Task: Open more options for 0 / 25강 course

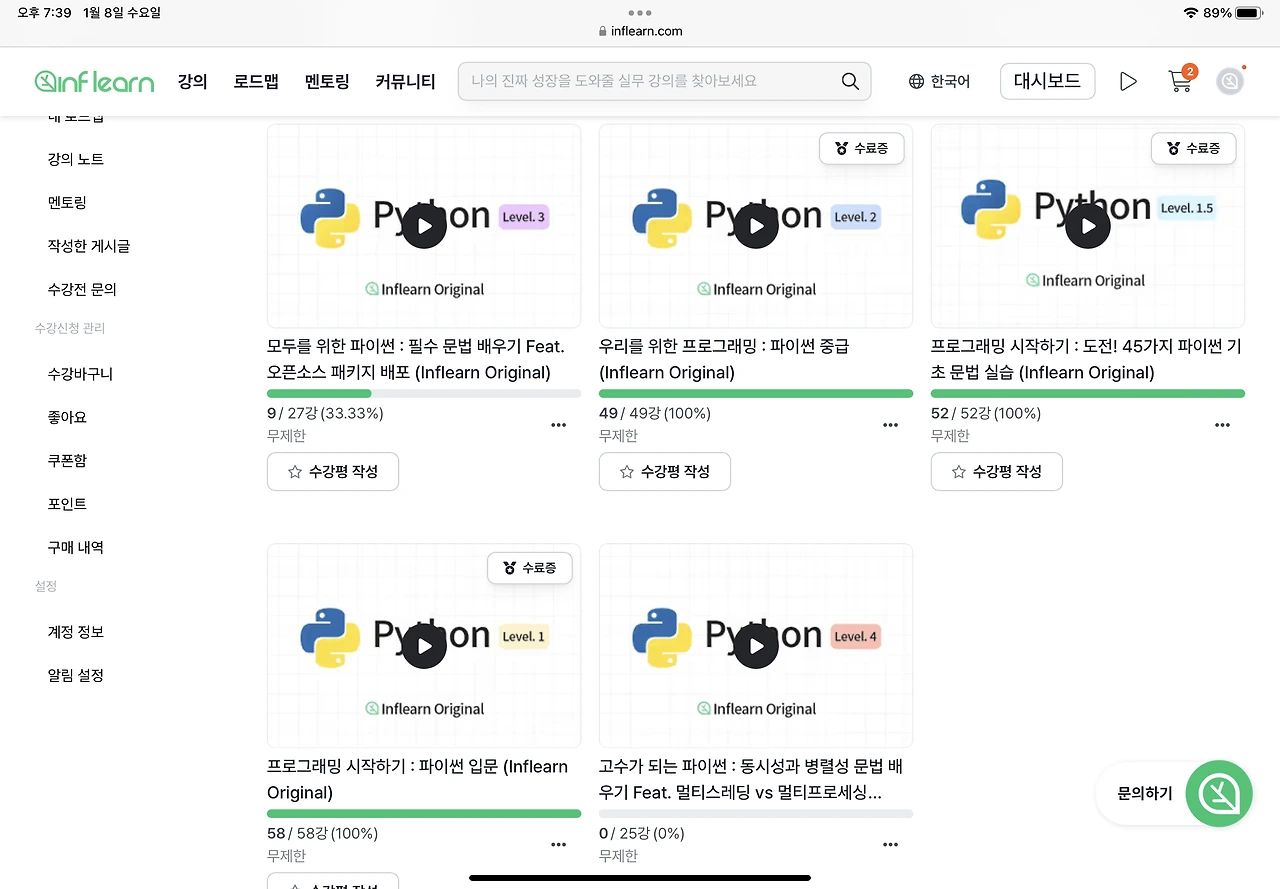Action: (891, 845)
